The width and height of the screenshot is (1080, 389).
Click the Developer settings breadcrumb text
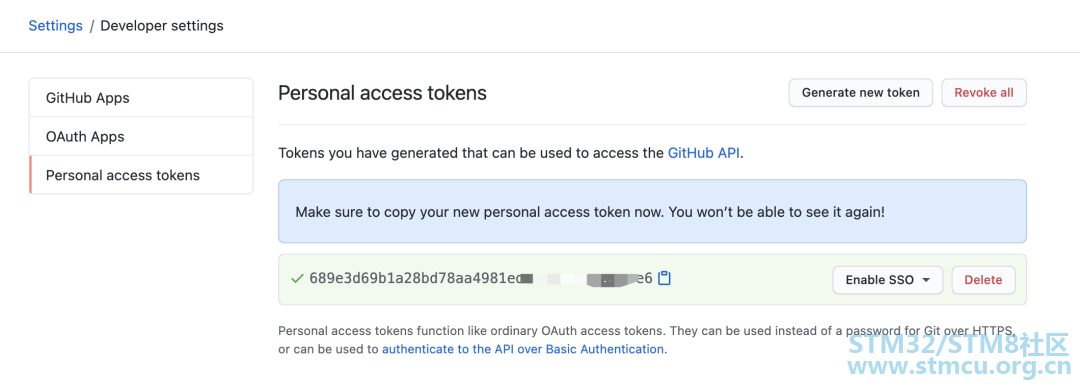(x=162, y=26)
